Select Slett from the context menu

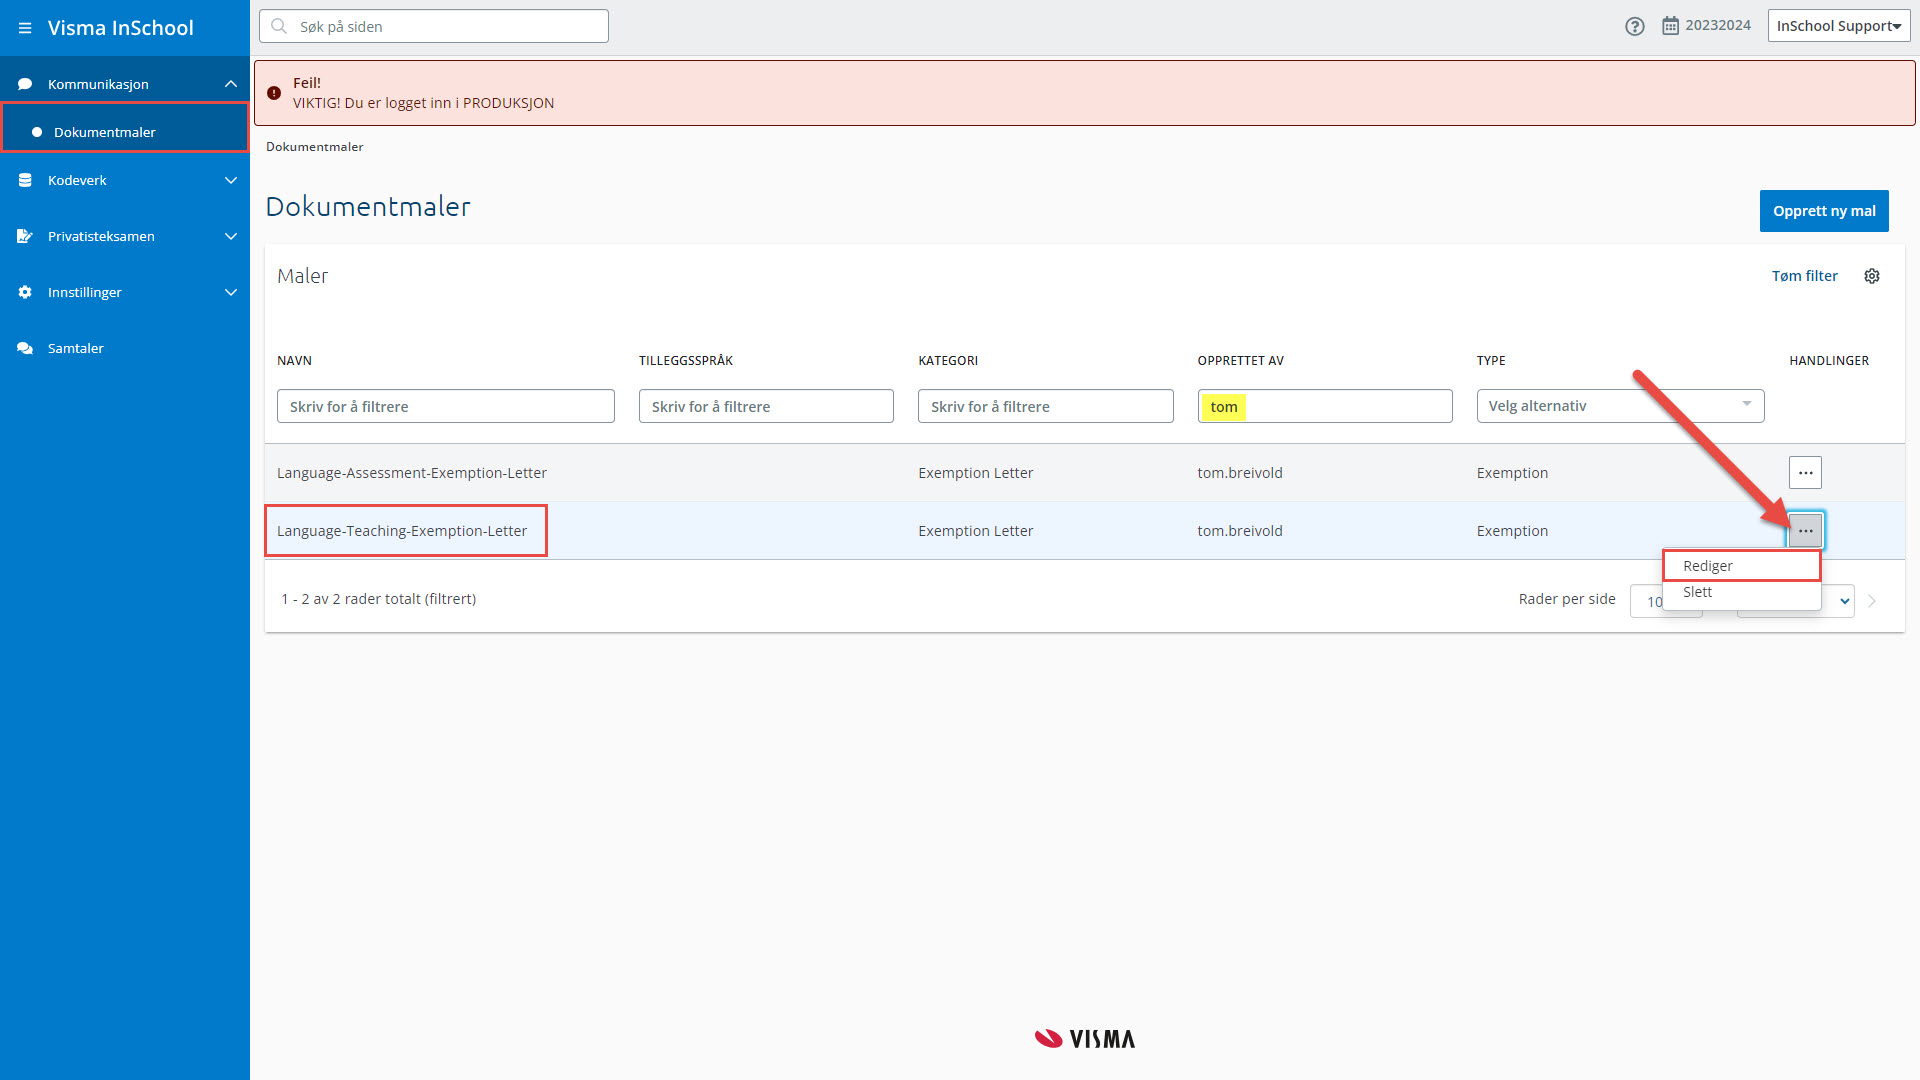pos(1698,592)
